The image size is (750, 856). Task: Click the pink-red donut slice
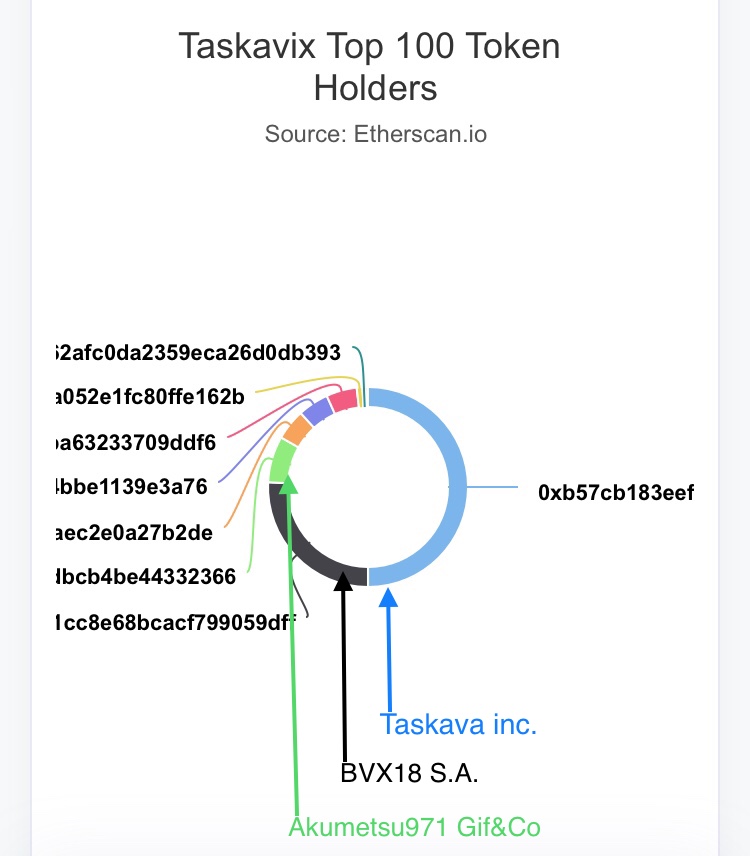pyautogui.click(x=343, y=400)
